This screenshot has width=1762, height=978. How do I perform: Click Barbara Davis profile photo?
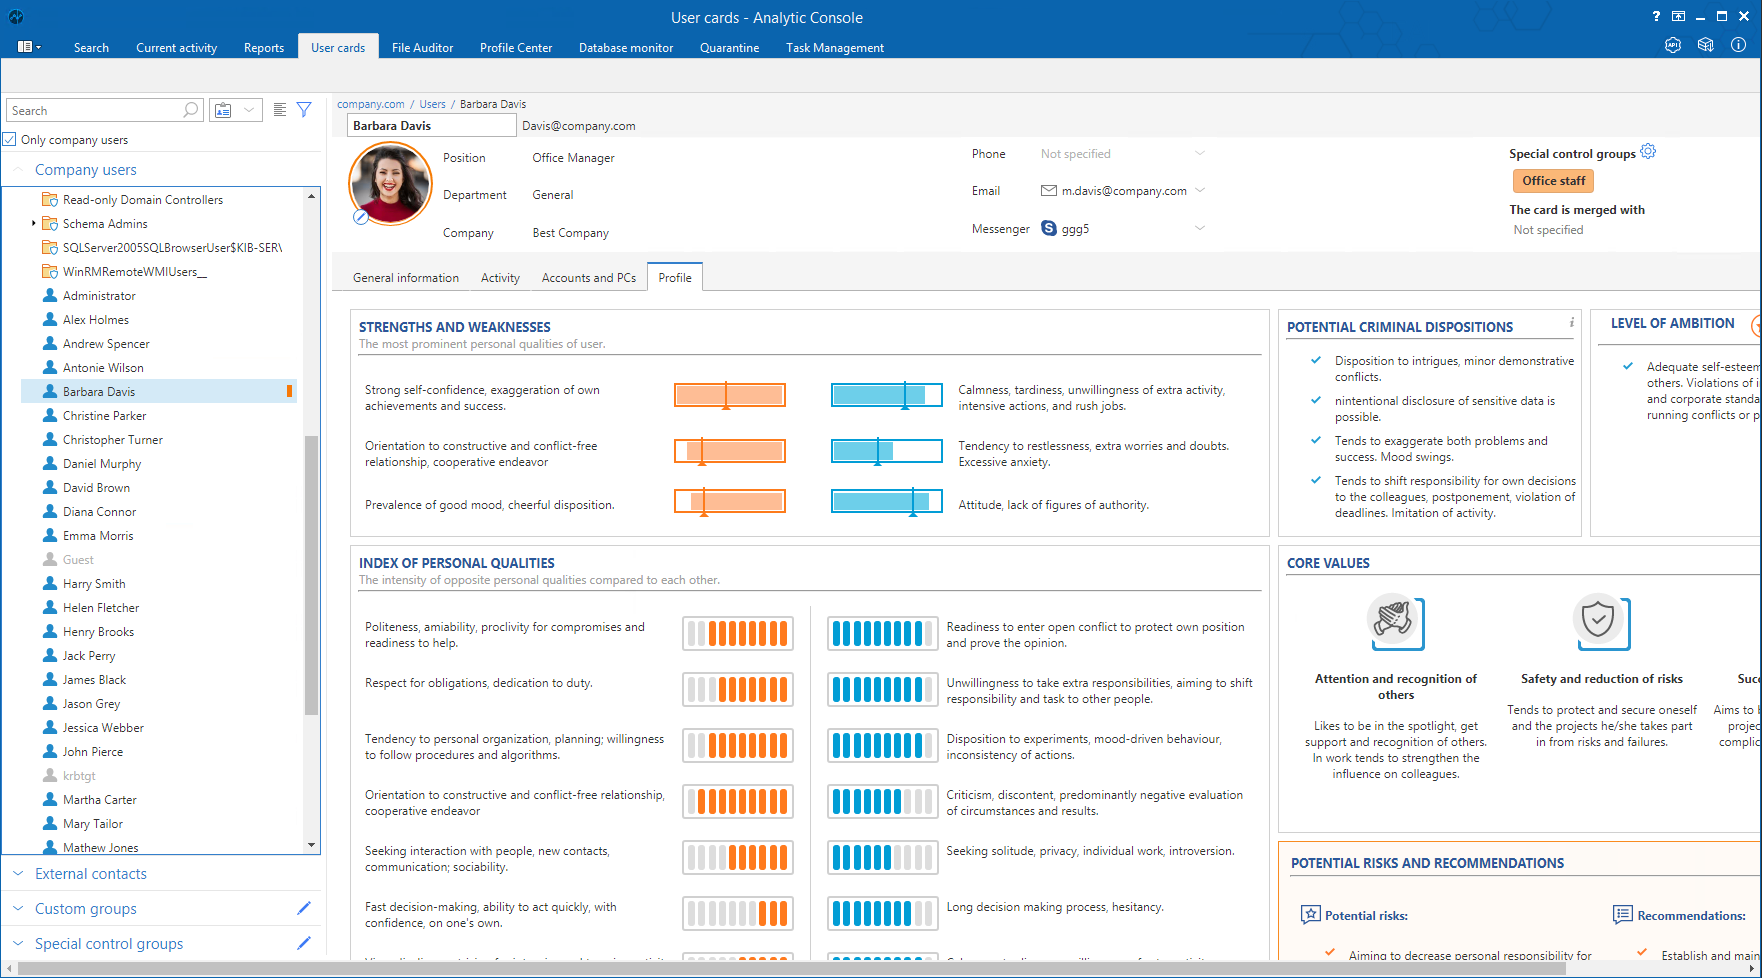390,183
